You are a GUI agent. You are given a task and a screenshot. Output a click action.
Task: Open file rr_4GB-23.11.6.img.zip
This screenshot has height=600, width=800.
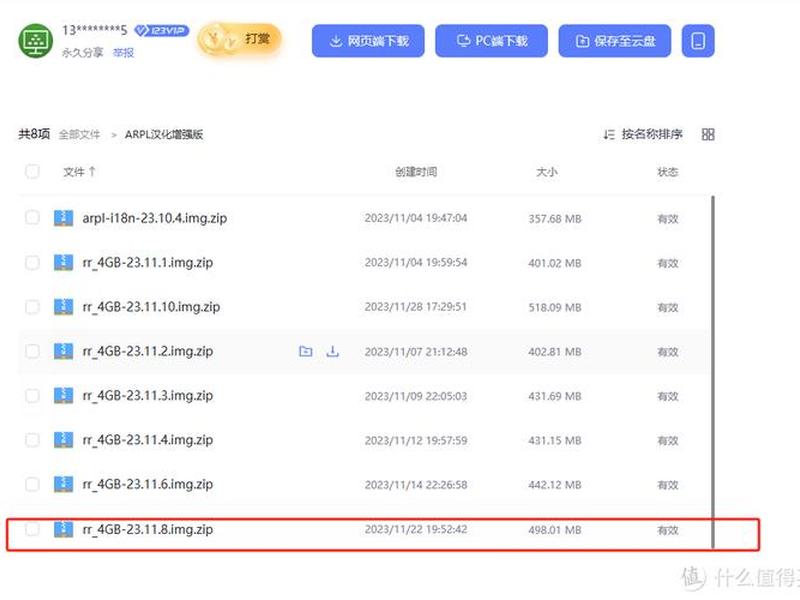(147, 485)
